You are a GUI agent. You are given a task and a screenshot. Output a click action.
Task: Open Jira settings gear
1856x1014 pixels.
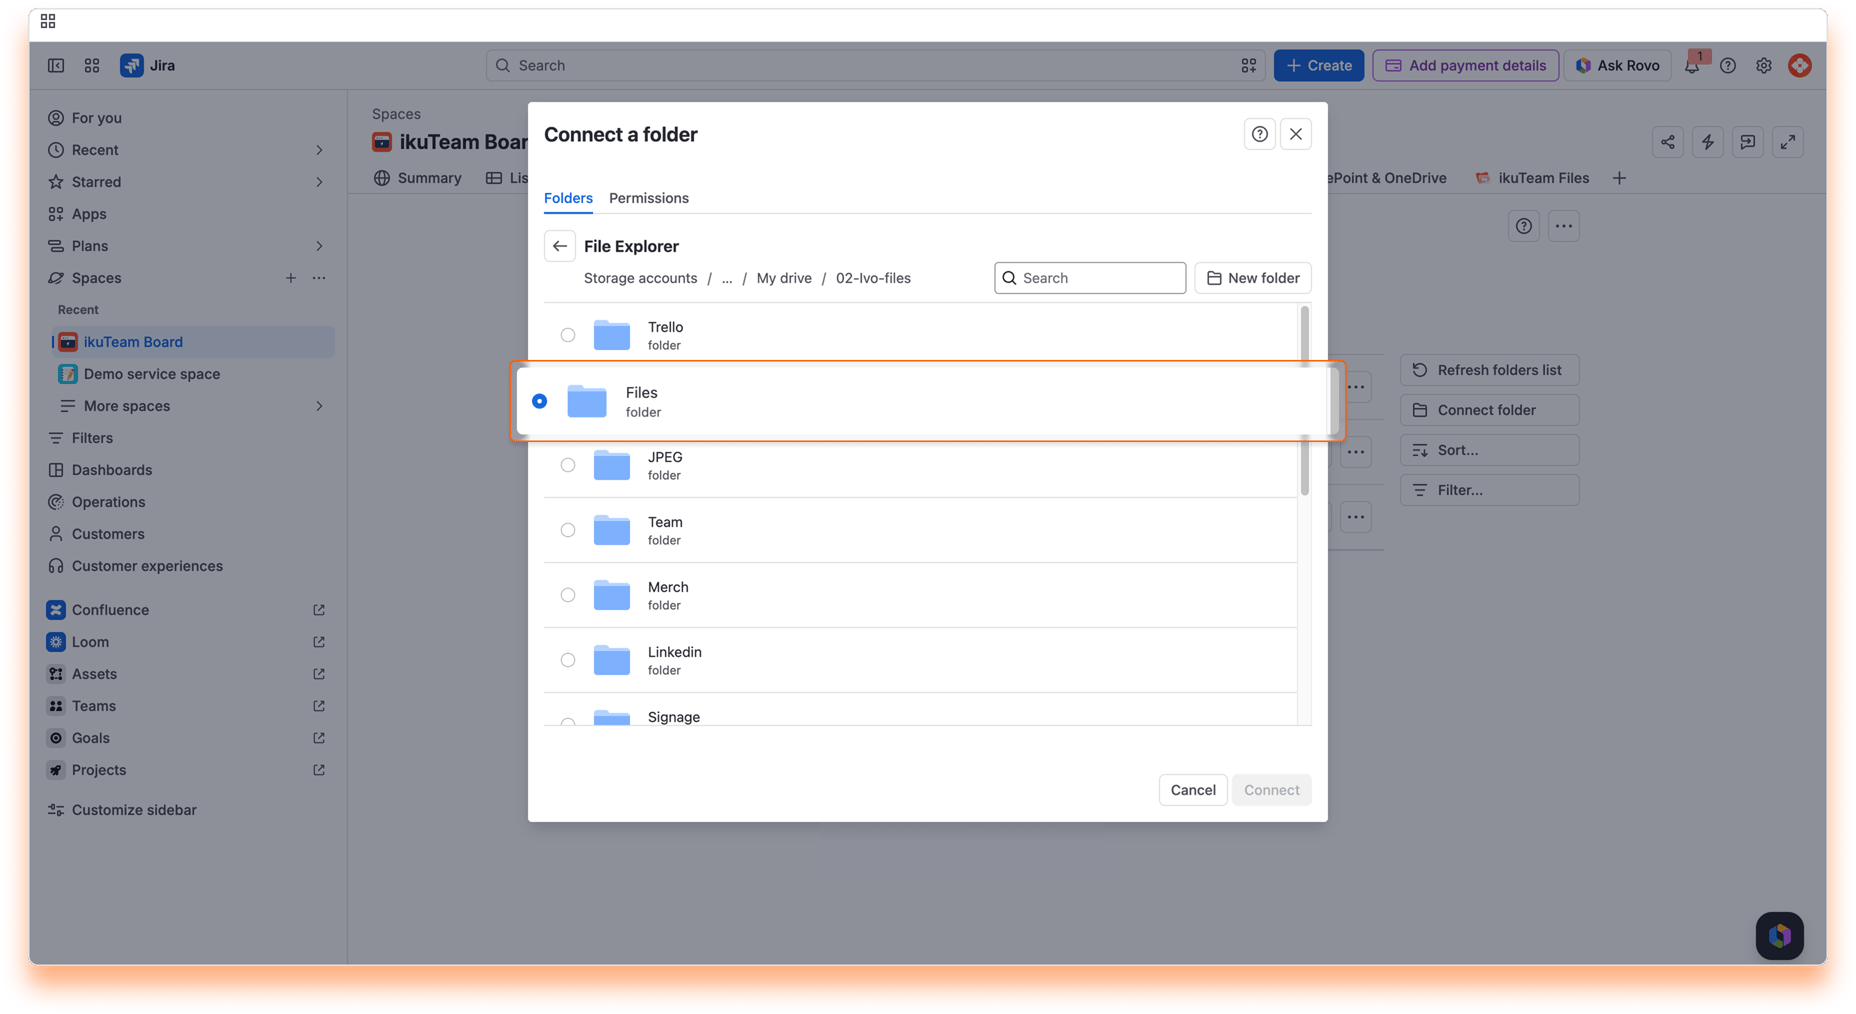point(1764,65)
